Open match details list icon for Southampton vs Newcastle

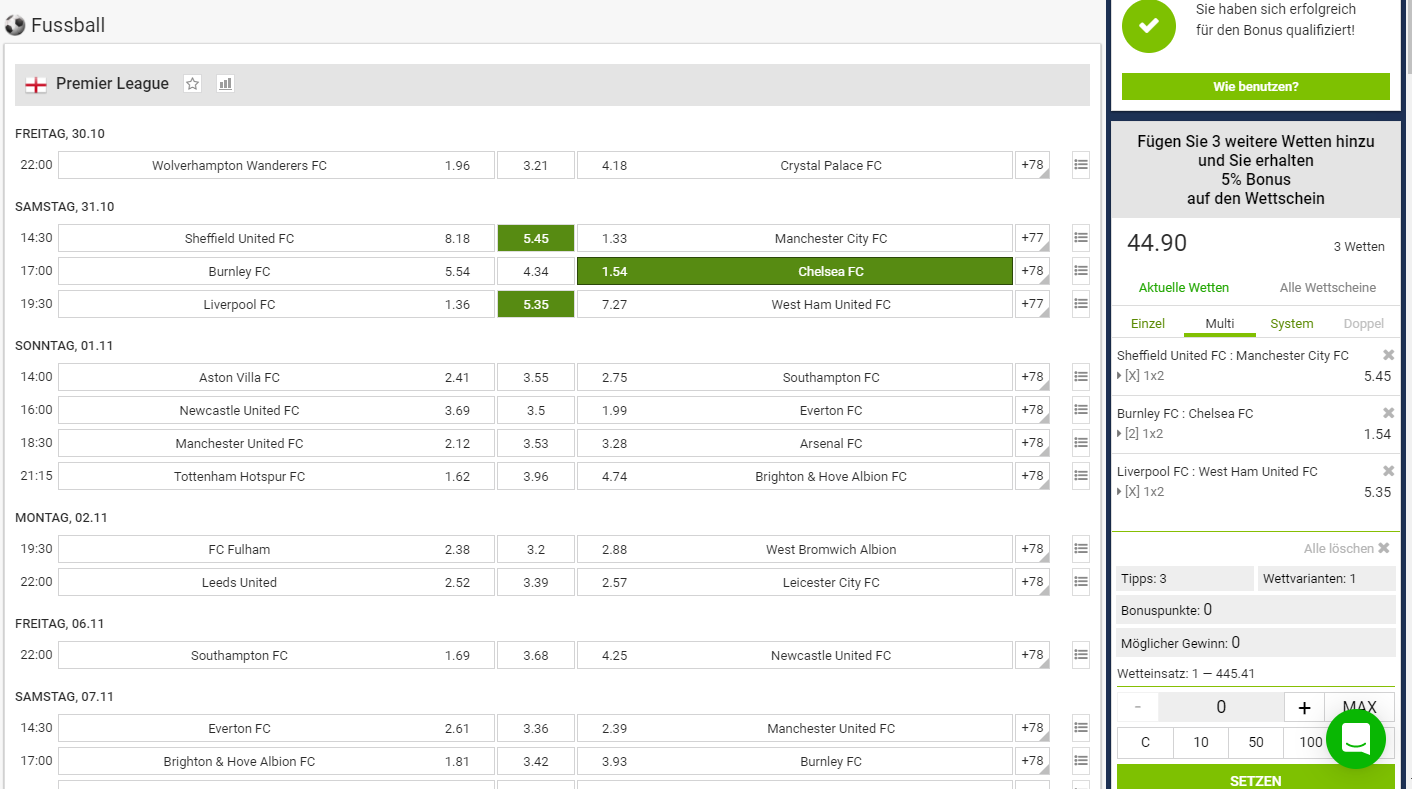click(1081, 655)
